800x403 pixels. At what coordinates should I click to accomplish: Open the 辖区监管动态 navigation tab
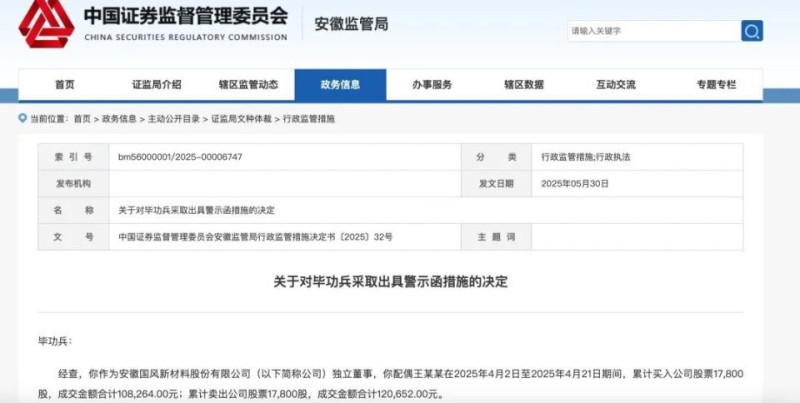pos(248,85)
